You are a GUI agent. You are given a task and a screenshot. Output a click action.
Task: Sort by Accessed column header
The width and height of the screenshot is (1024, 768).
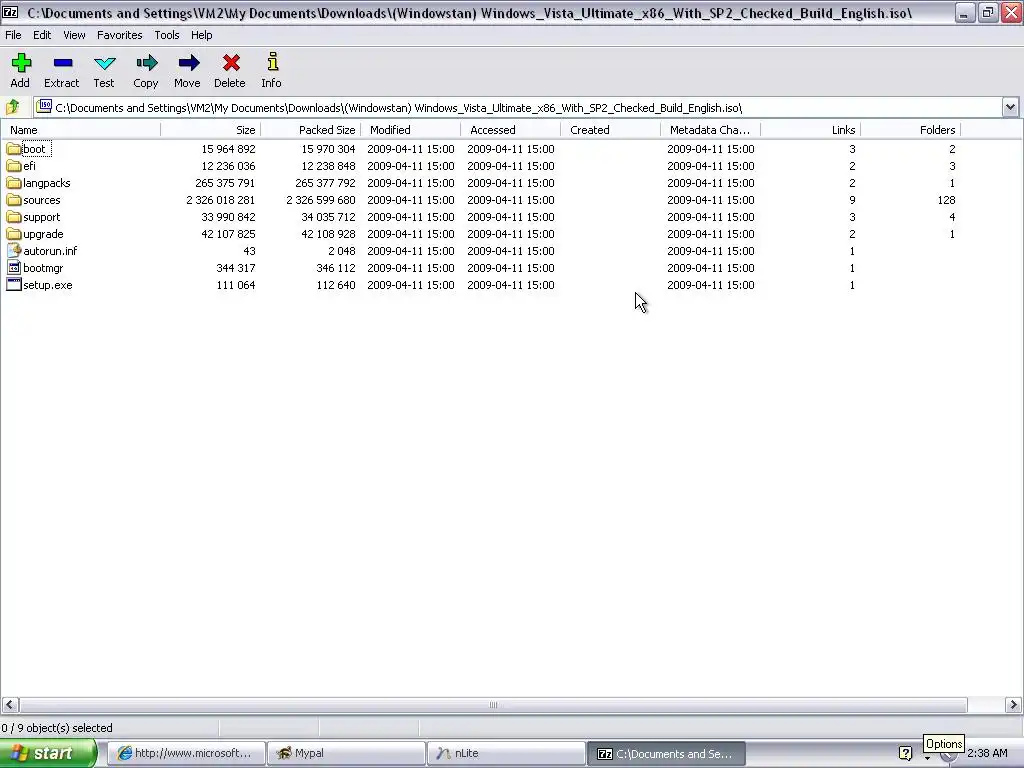pyautogui.click(x=510, y=130)
